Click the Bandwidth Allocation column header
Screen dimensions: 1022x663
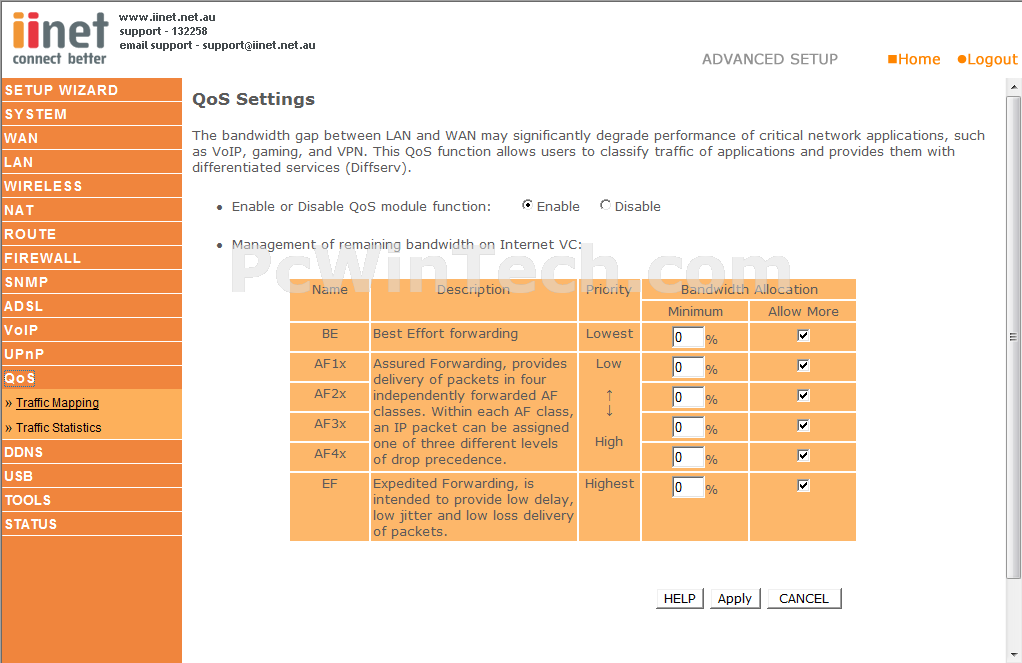(x=749, y=289)
